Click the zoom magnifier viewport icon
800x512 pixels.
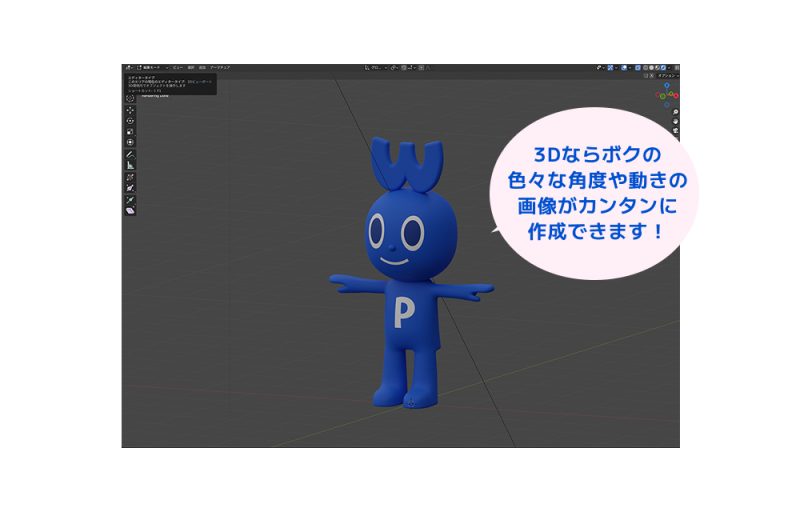click(676, 111)
